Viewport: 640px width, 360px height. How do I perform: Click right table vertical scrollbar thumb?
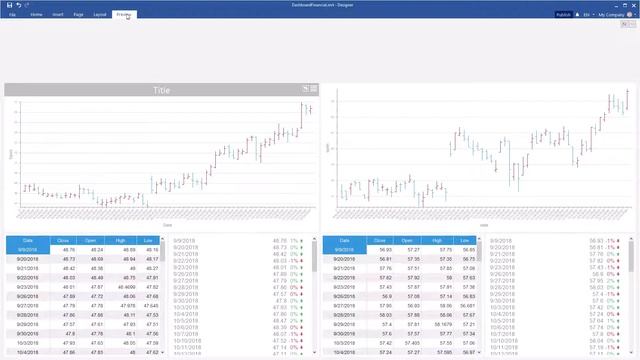tap(479, 251)
